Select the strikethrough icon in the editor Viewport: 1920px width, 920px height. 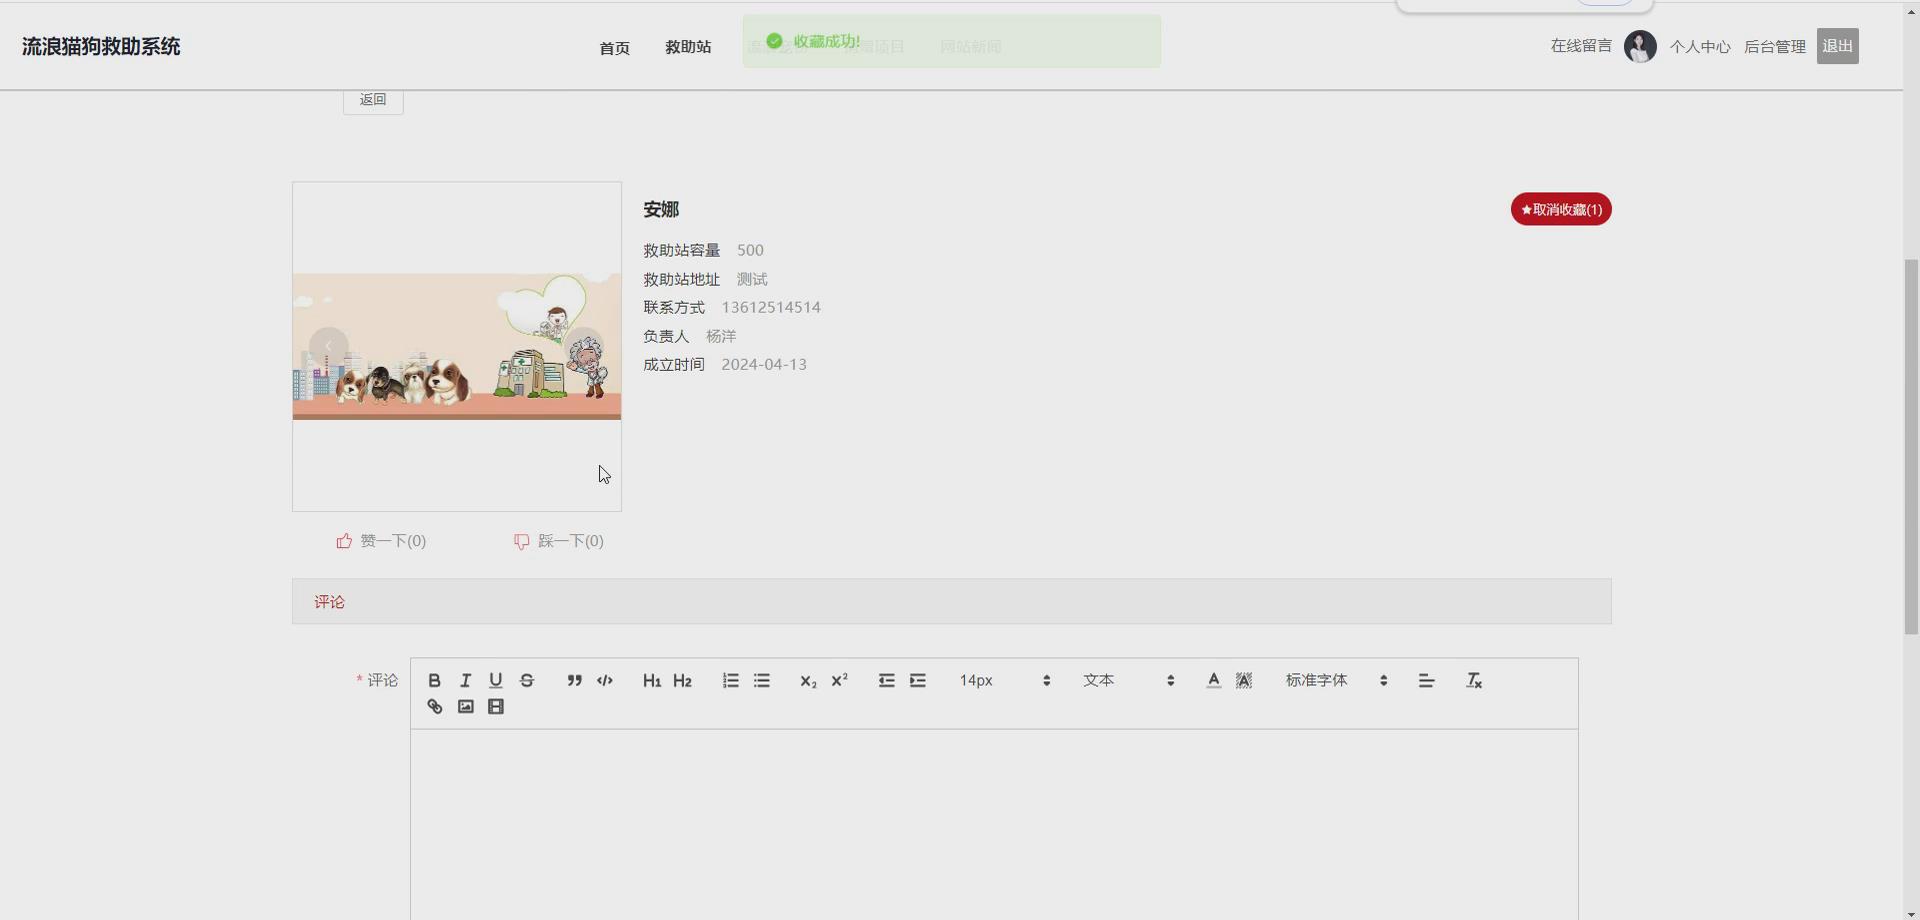(x=527, y=680)
